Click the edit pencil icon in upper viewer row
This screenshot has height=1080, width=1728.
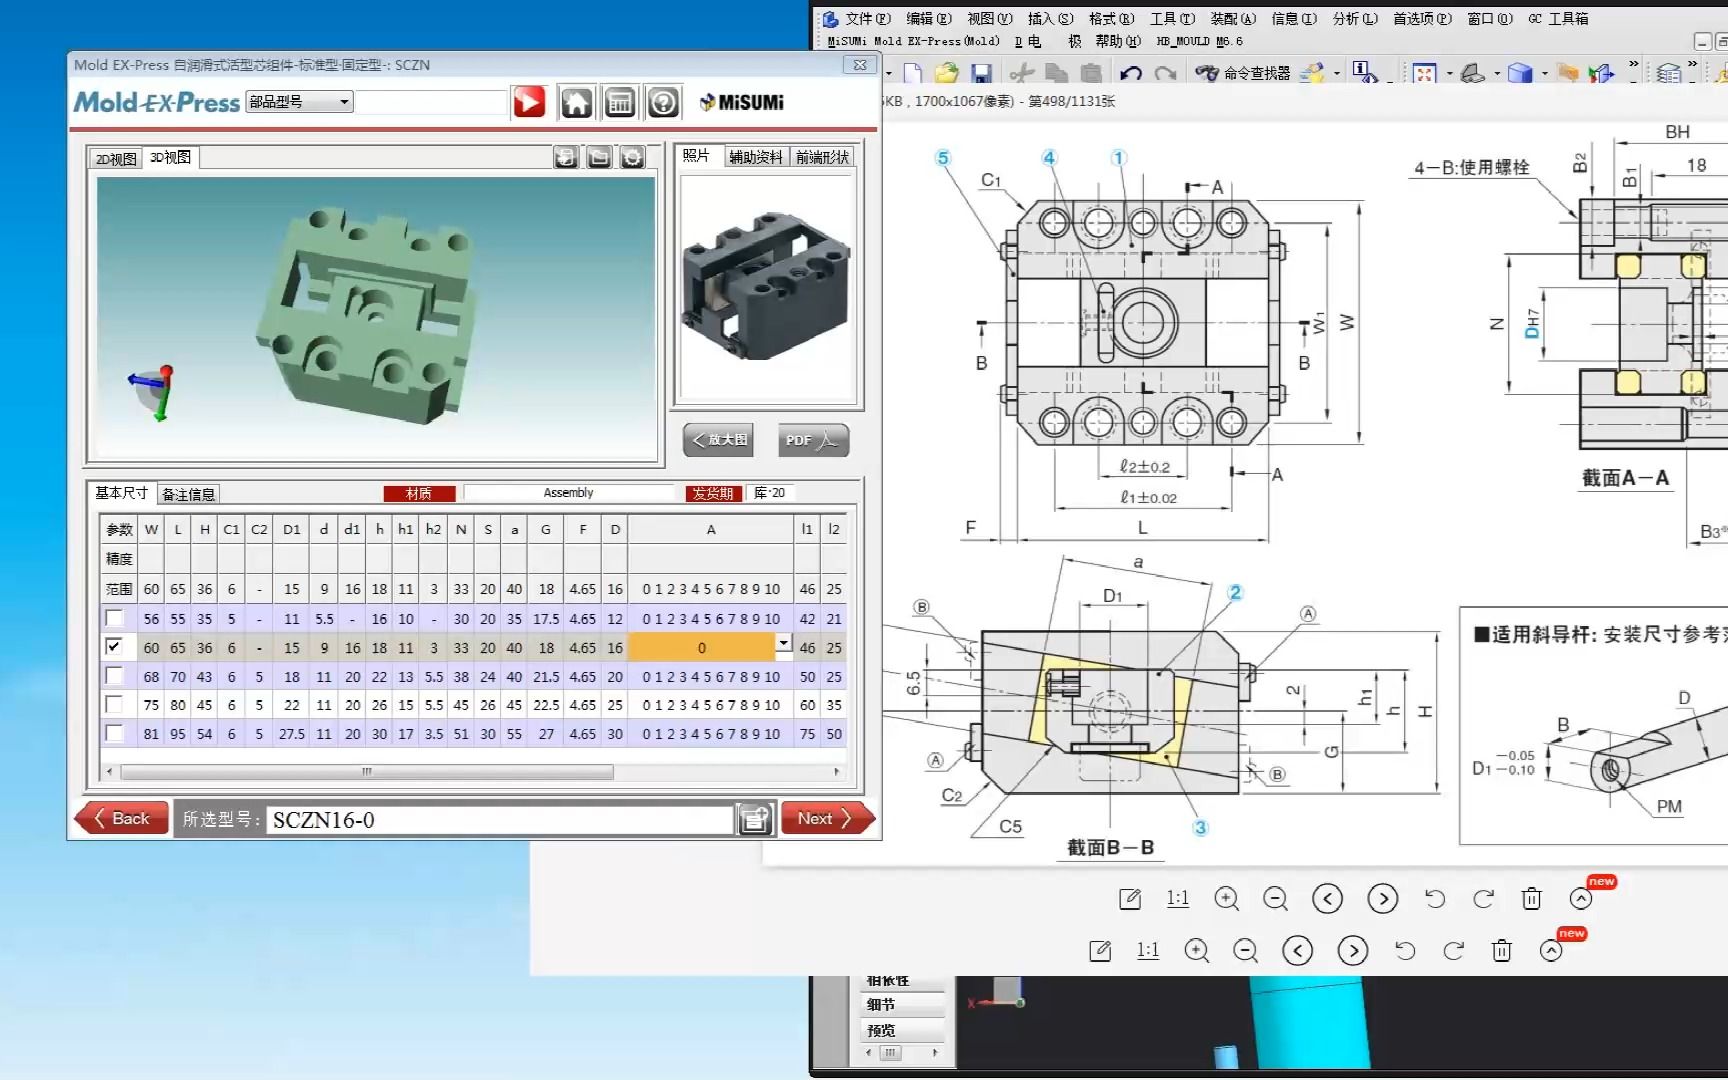(x=1130, y=899)
